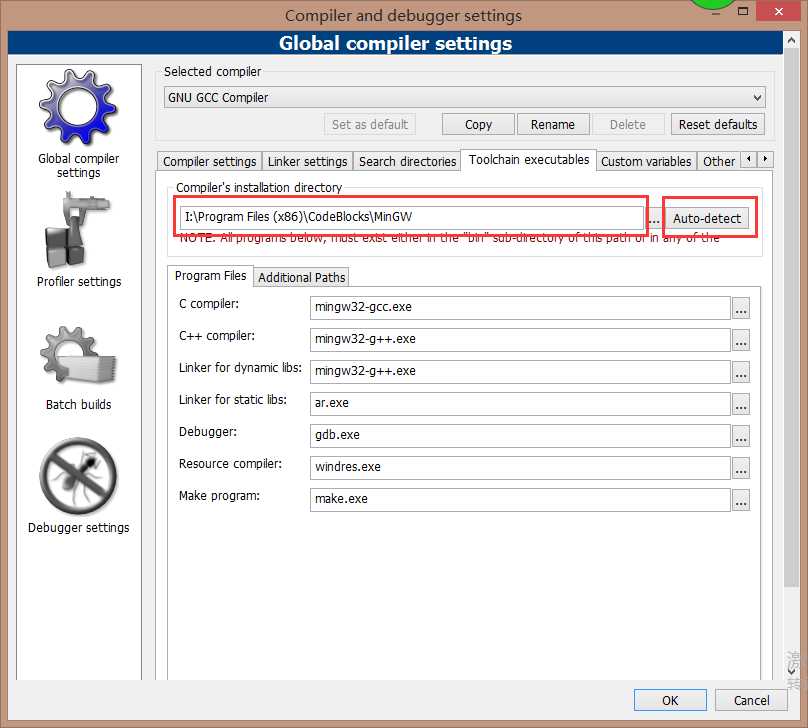Viewport: 808px width, 728px height.
Task: Switch to Linker settings tab
Action: (x=307, y=161)
